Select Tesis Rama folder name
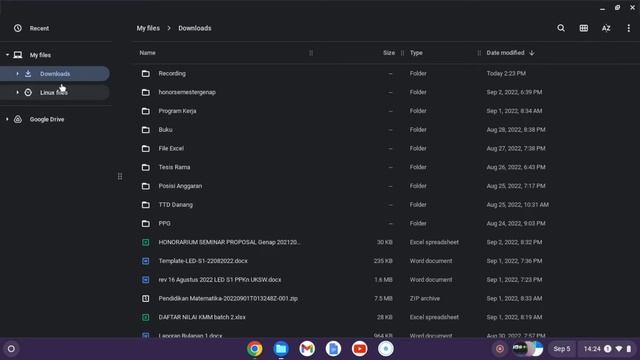Viewport: 640px width, 360px height. click(174, 167)
